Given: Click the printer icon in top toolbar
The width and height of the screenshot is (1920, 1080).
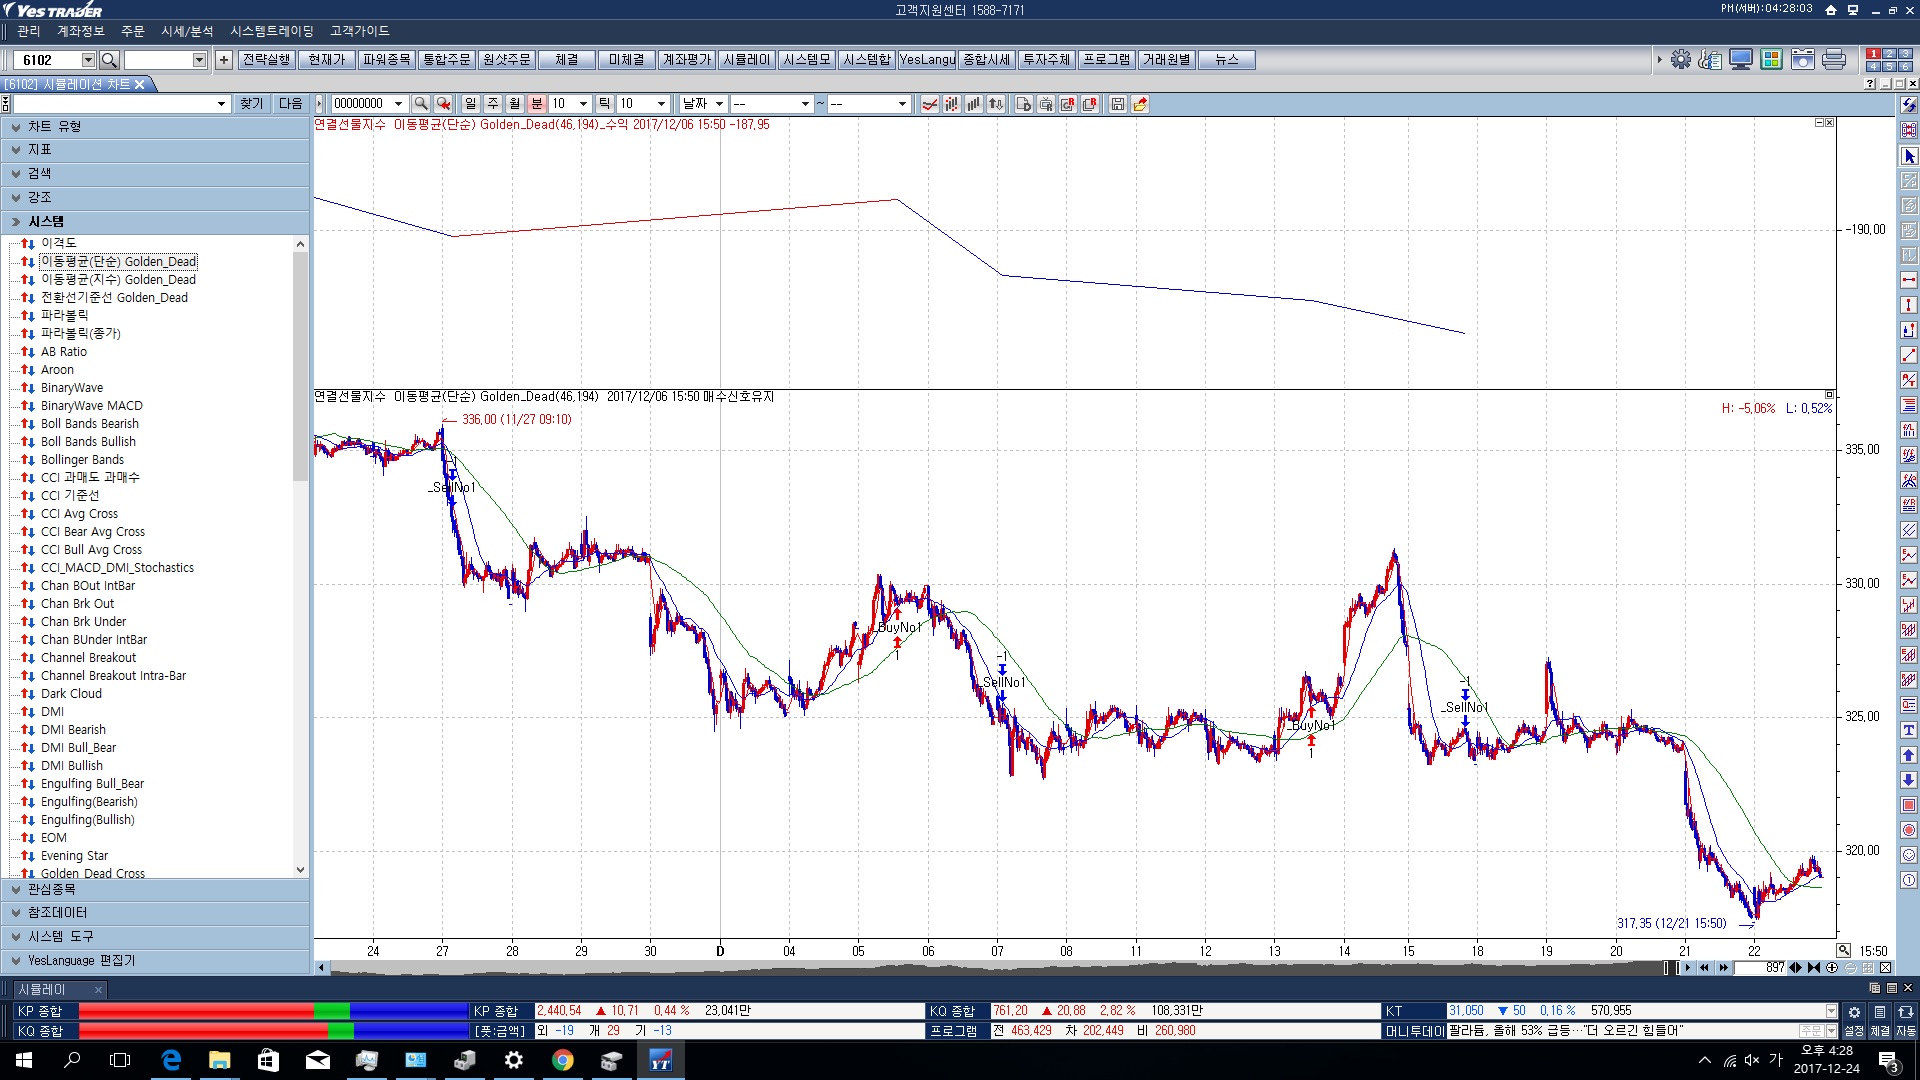Looking at the screenshot, I should click(1833, 60).
